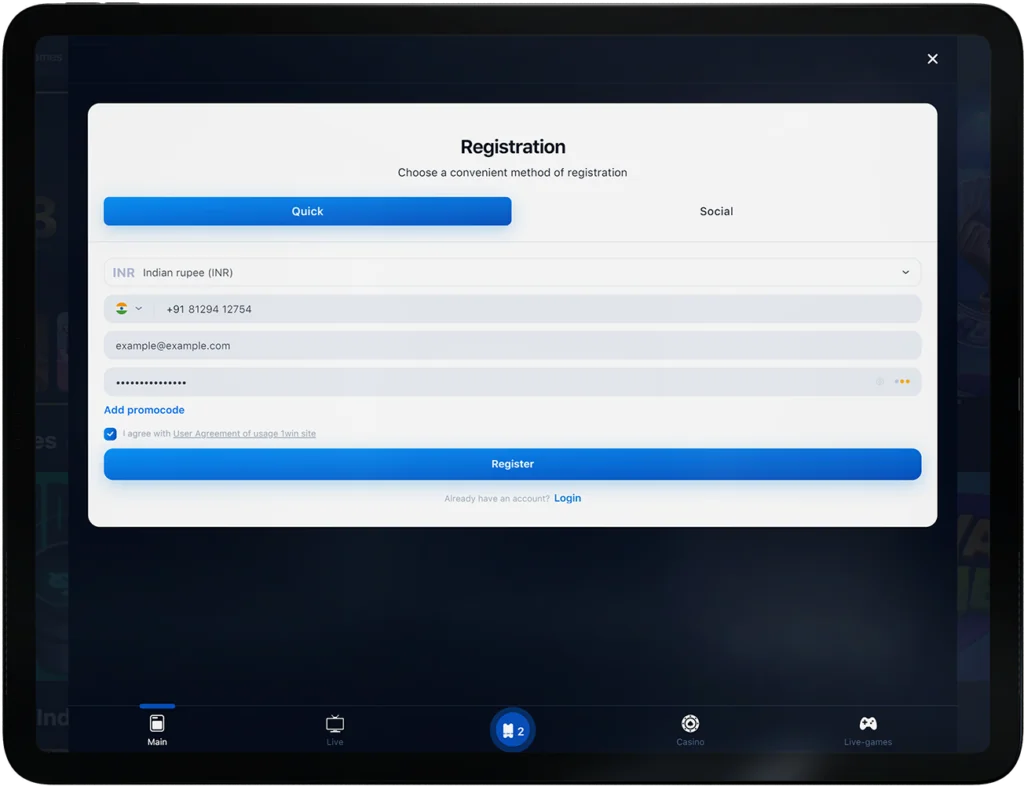
Task: Click the India flag icon
Action: click(121, 309)
